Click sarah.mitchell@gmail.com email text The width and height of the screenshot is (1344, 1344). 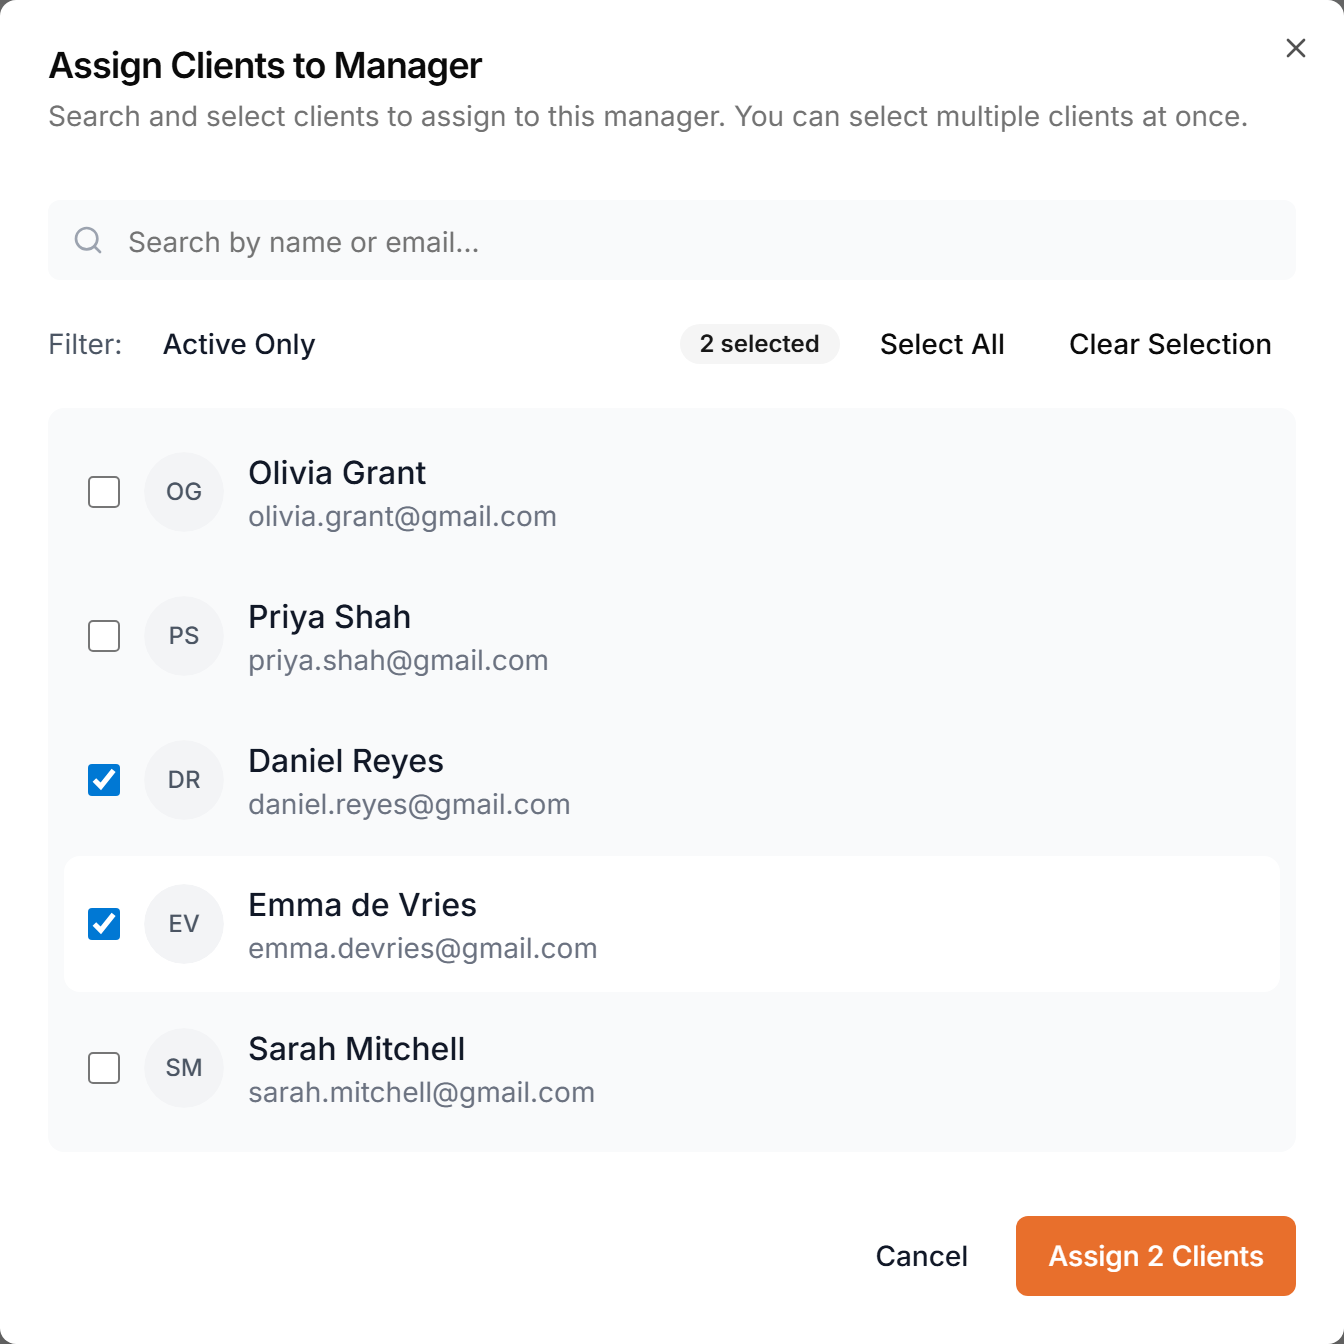421,1092
